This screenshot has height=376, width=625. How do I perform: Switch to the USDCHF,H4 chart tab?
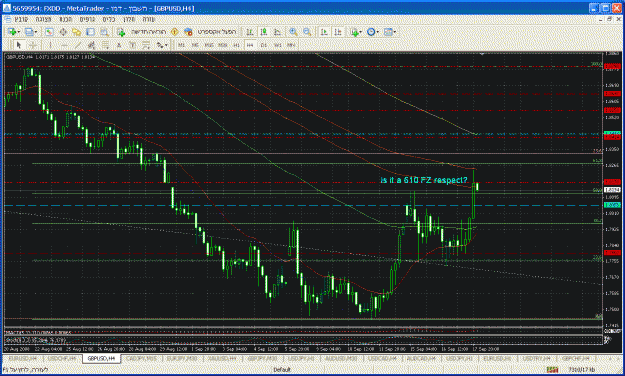[62, 359]
